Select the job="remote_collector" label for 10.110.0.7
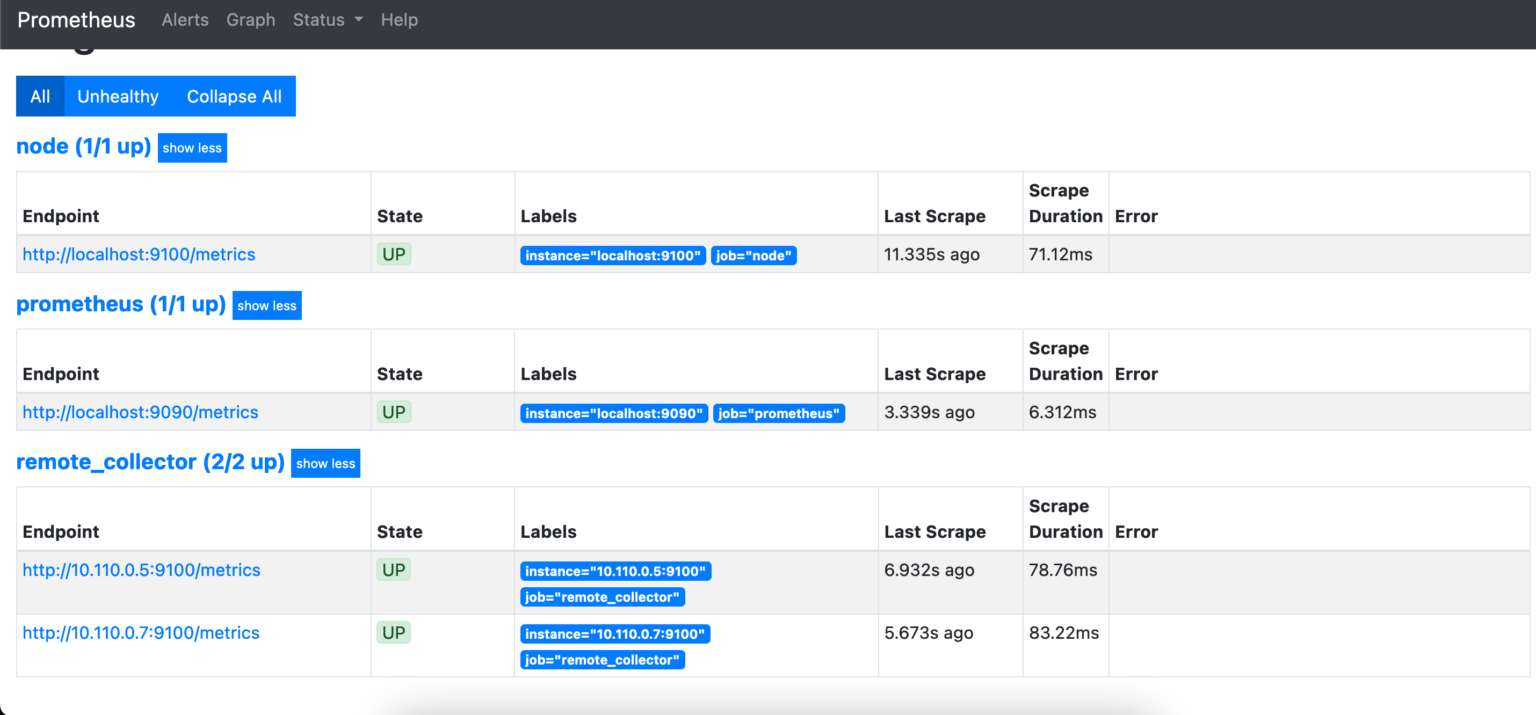 [602, 659]
